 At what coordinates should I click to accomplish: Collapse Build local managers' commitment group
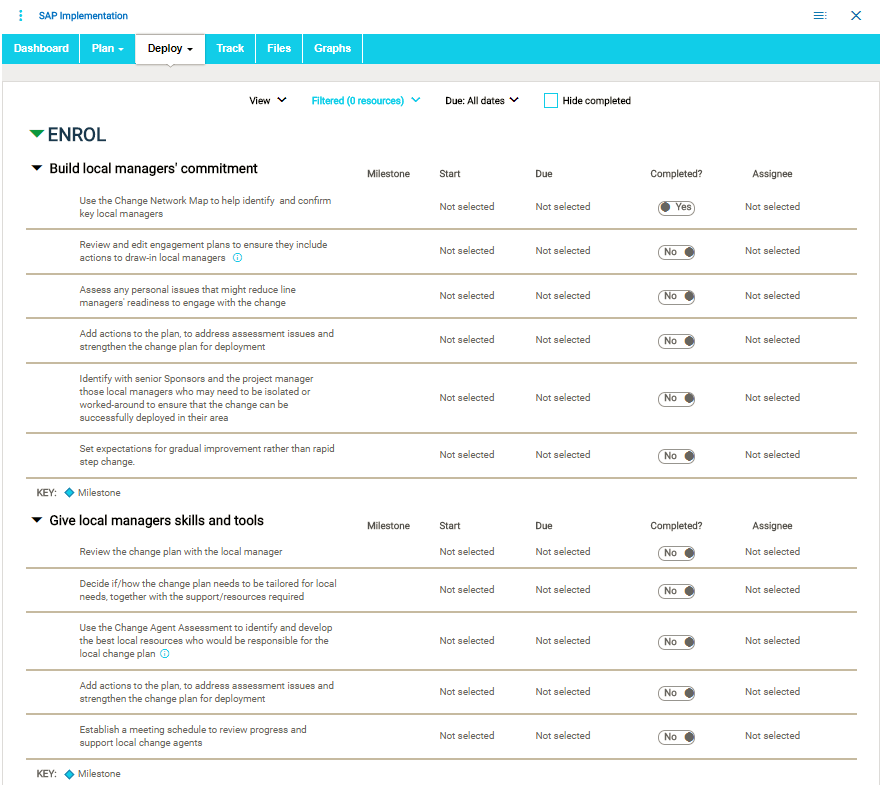pos(37,169)
